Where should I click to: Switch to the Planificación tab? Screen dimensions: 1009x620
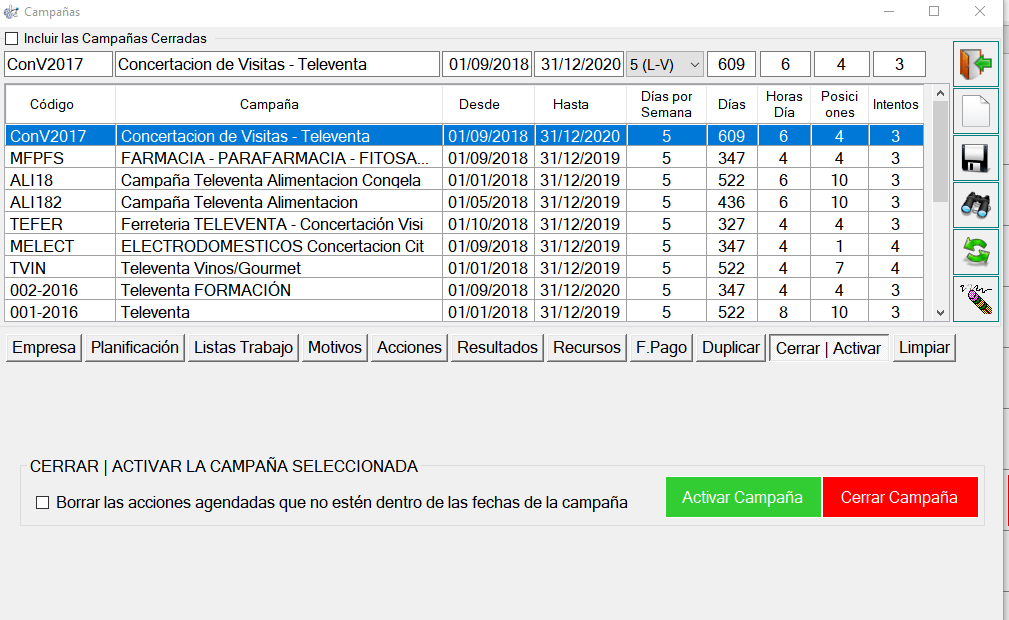(134, 348)
